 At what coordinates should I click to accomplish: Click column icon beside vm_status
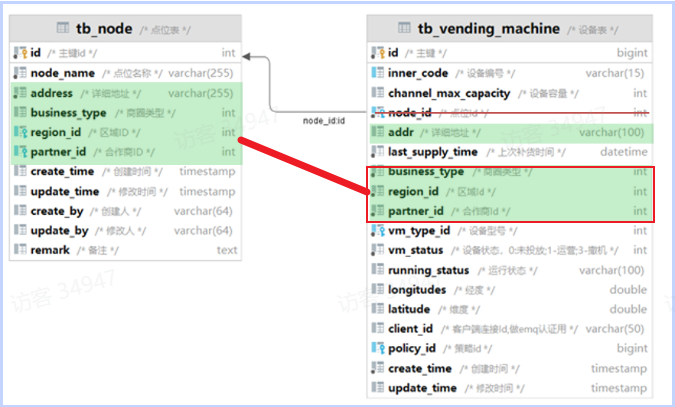click(x=378, y=250)
